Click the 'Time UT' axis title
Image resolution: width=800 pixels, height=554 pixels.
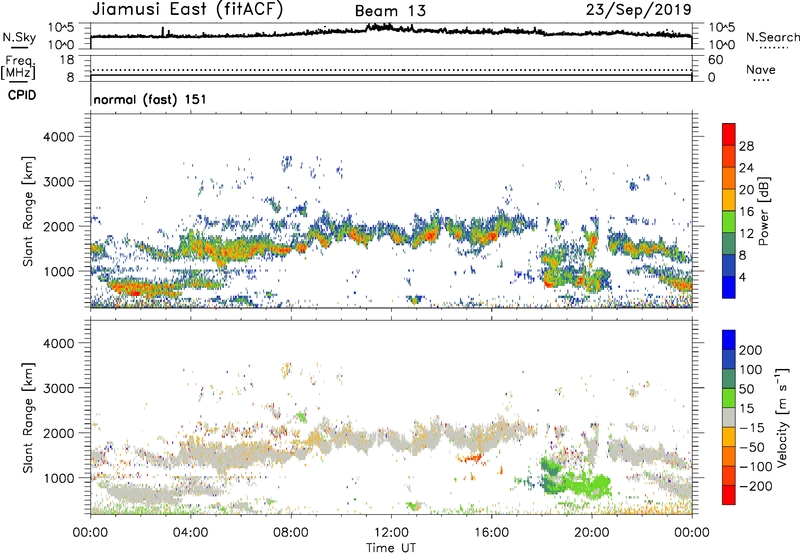[391, 548]
